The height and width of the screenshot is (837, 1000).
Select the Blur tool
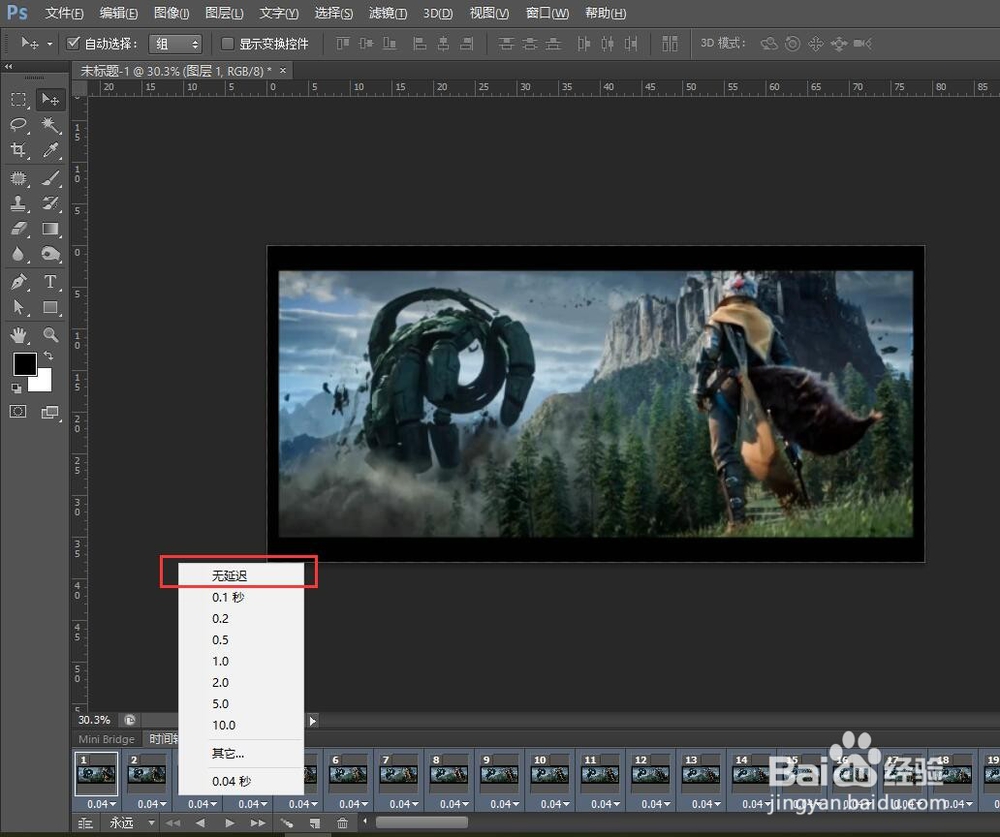(18, 254)
